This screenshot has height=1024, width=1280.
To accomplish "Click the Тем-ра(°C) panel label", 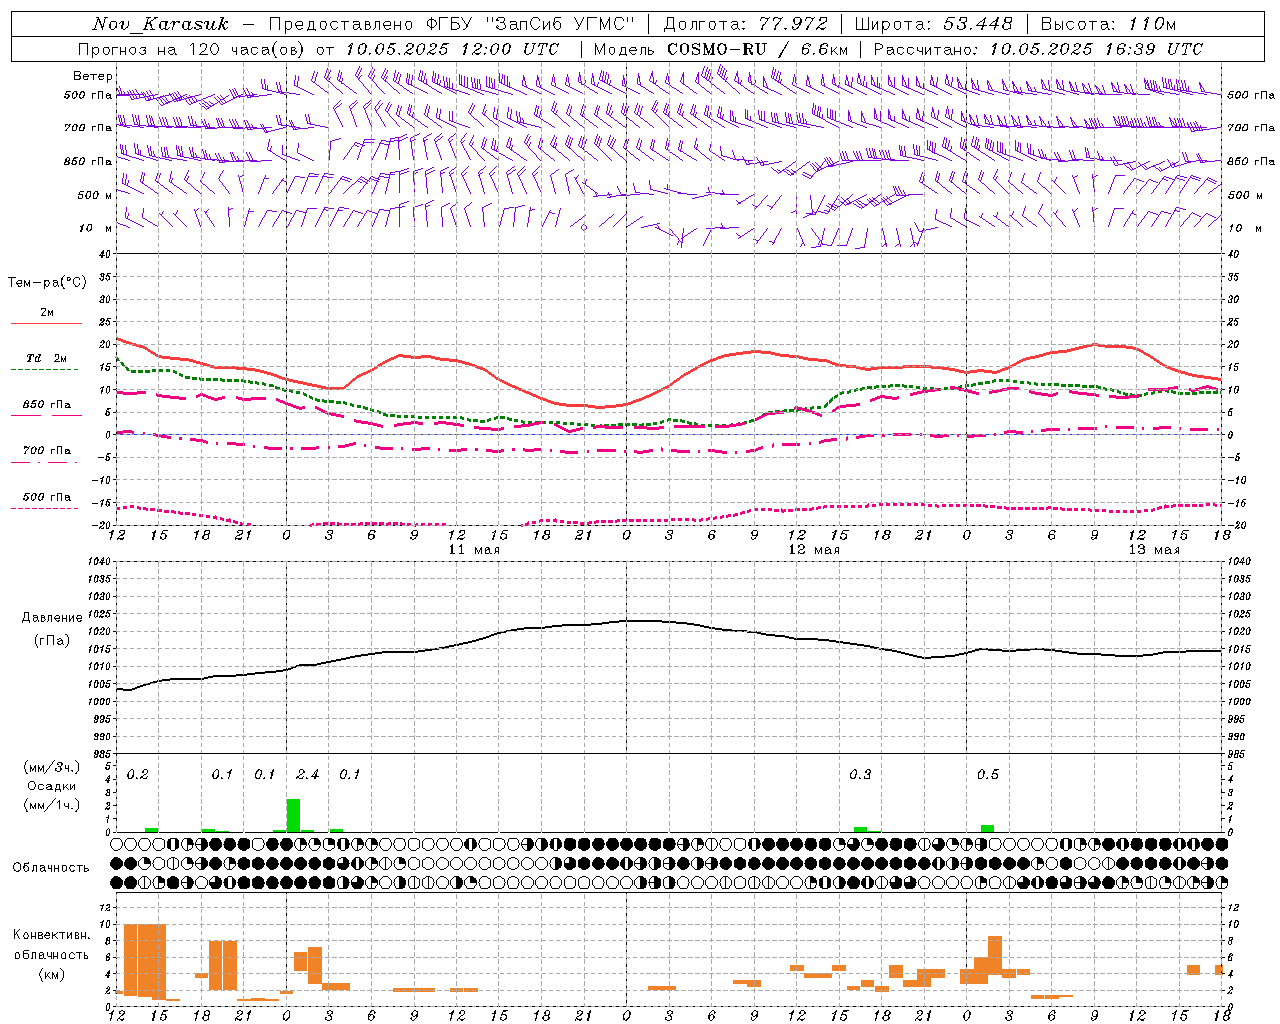I will pyautogui.click(x=47, y=283).
